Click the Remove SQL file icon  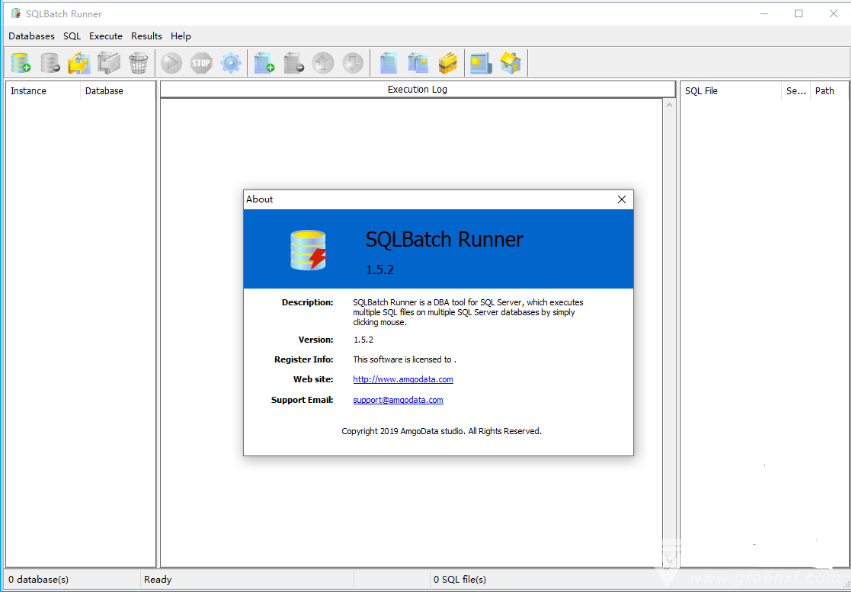(294, 63)
